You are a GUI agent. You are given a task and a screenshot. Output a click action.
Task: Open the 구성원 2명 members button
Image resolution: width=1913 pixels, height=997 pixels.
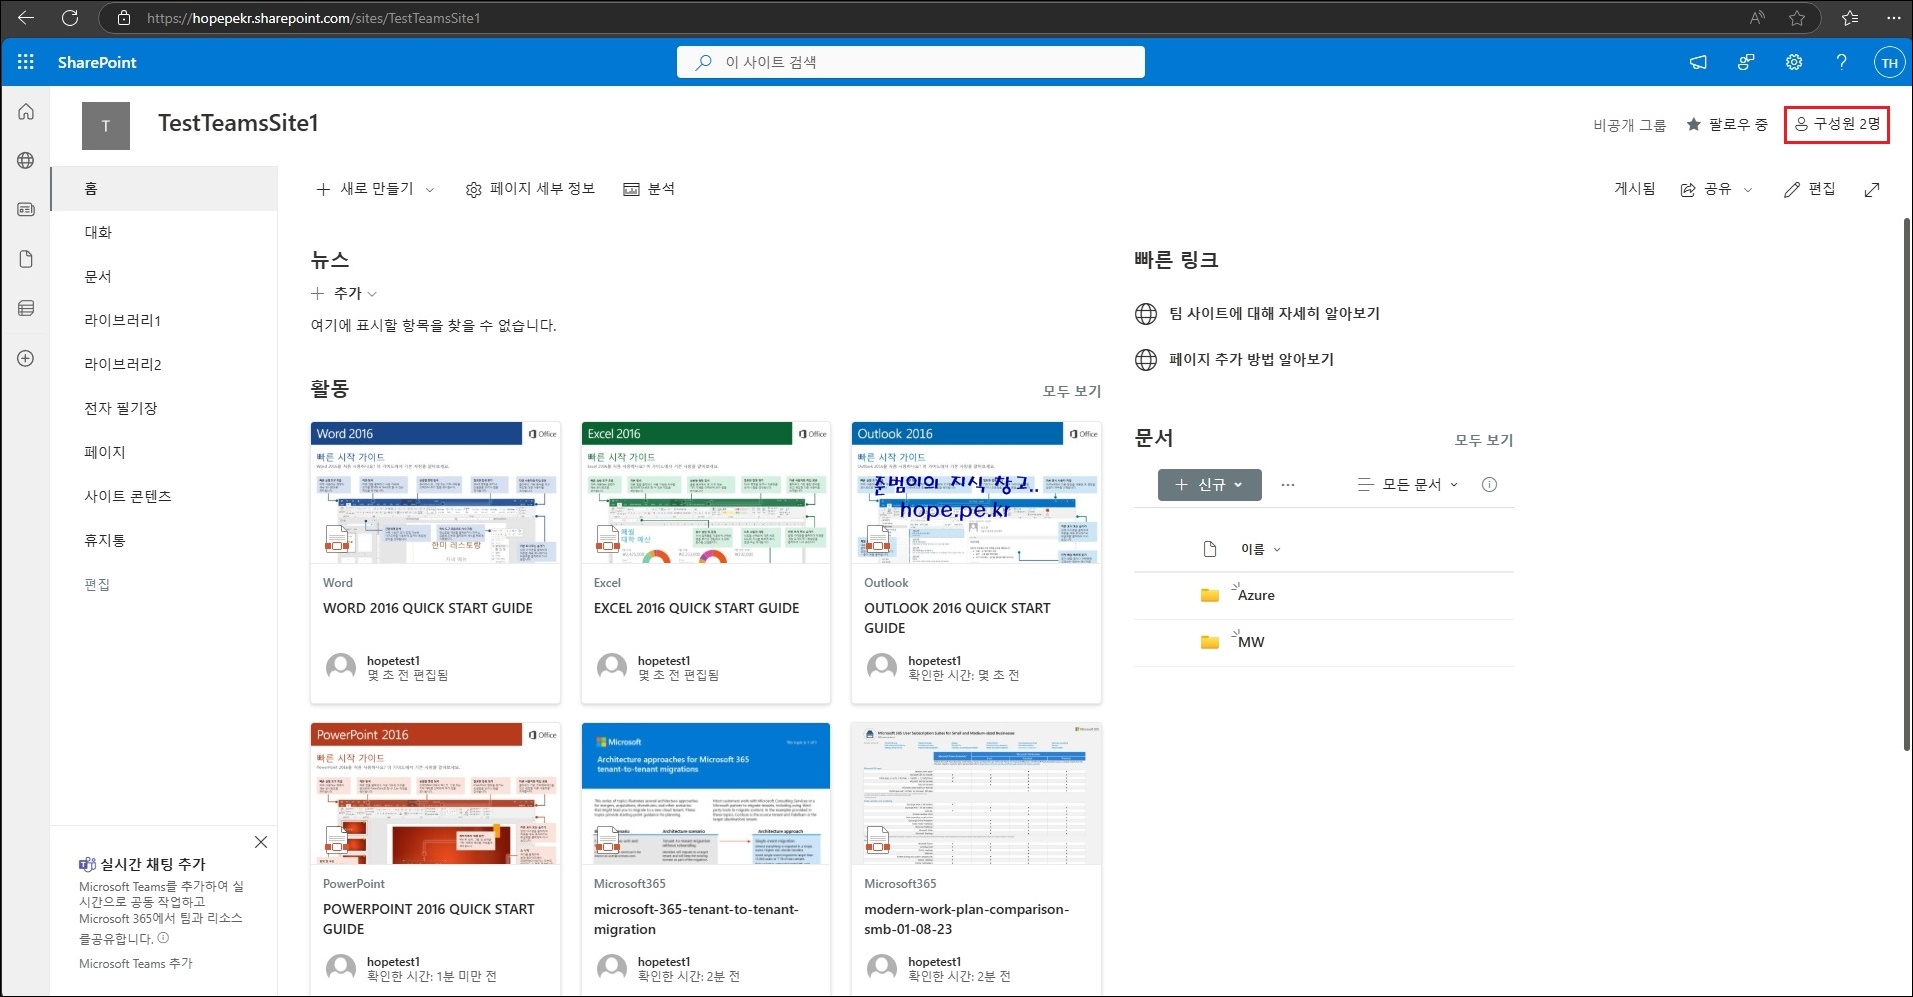click(x=1837, y=125)
